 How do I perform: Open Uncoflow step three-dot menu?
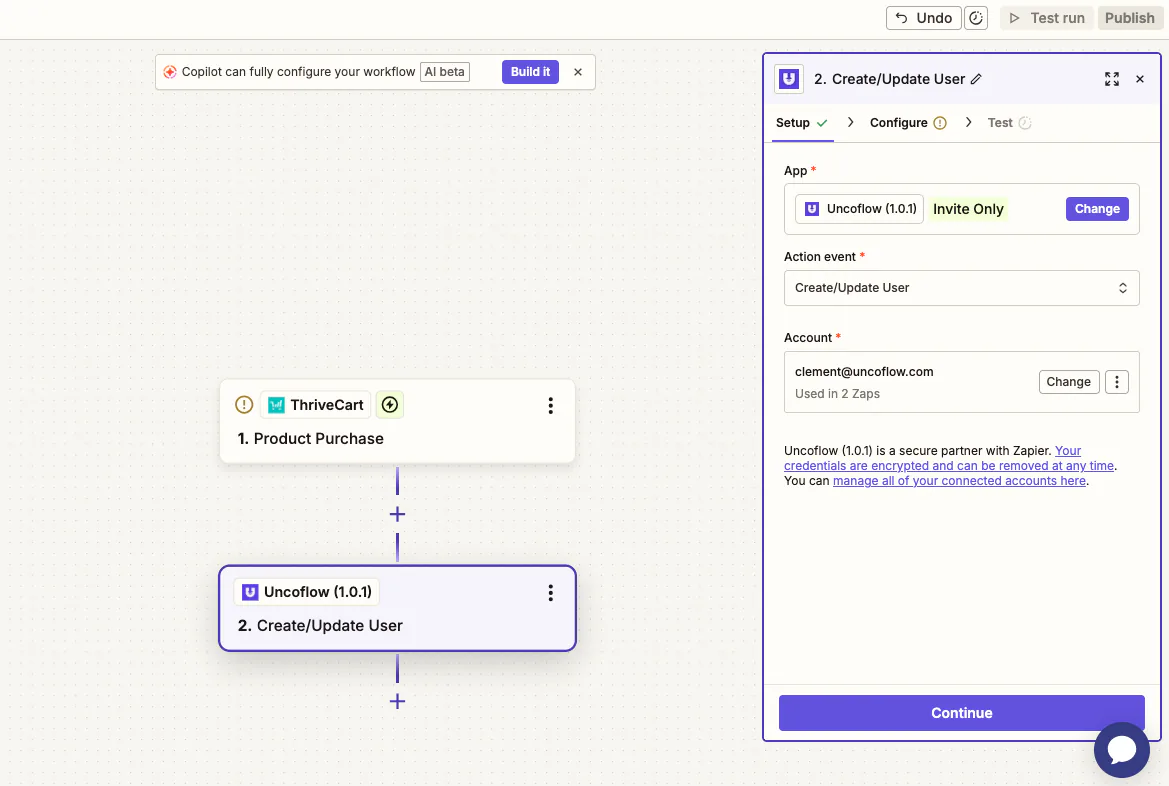[550, 592]
